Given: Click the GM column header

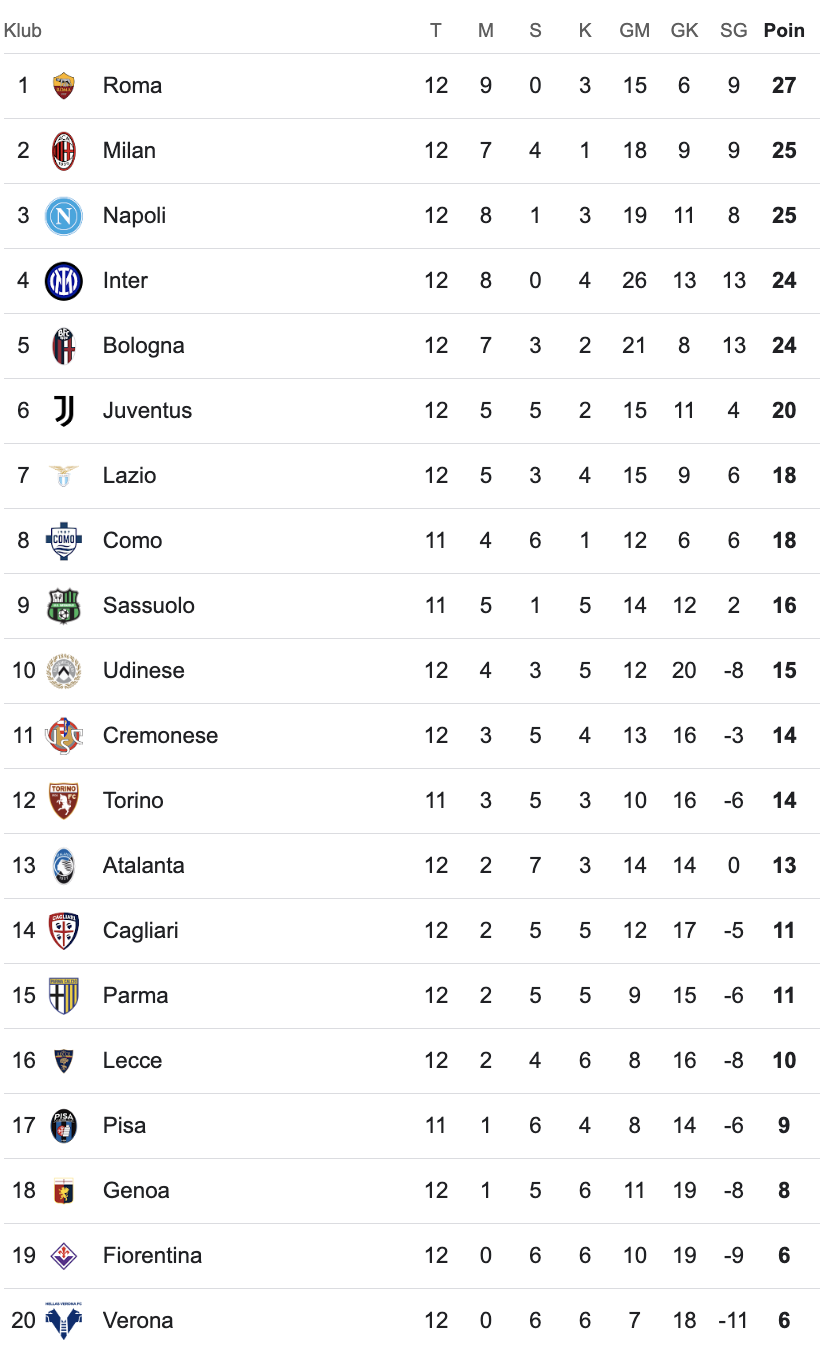Looking at the screenshot, I should (x=634, y=31).
